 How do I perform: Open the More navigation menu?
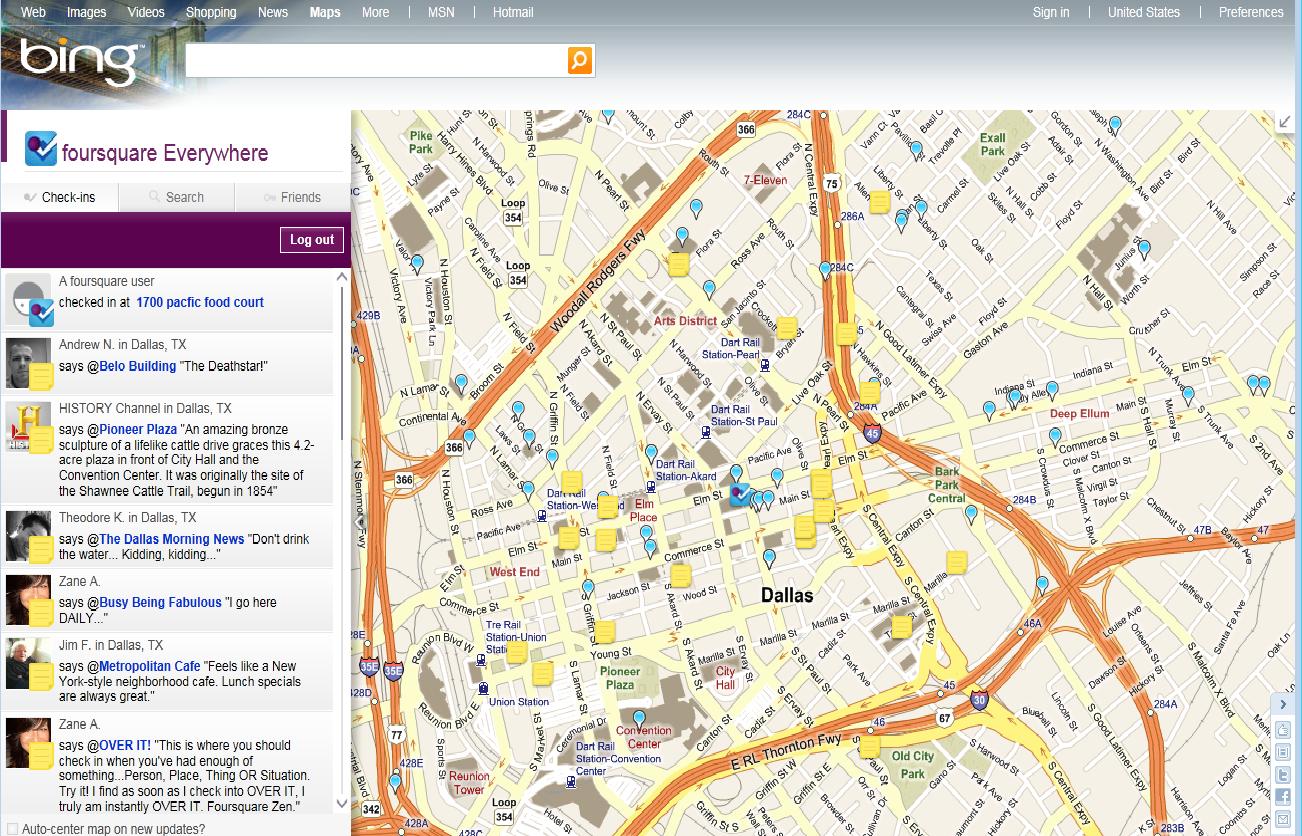click(x=375, y=12)
